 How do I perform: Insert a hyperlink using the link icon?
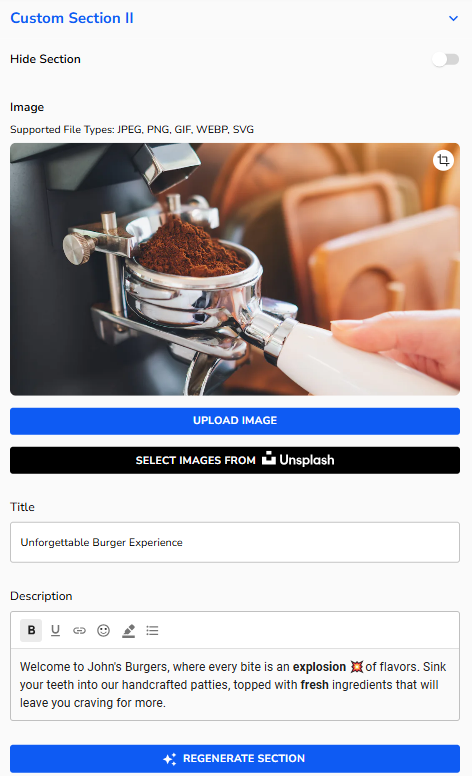(x=79, y=630)
